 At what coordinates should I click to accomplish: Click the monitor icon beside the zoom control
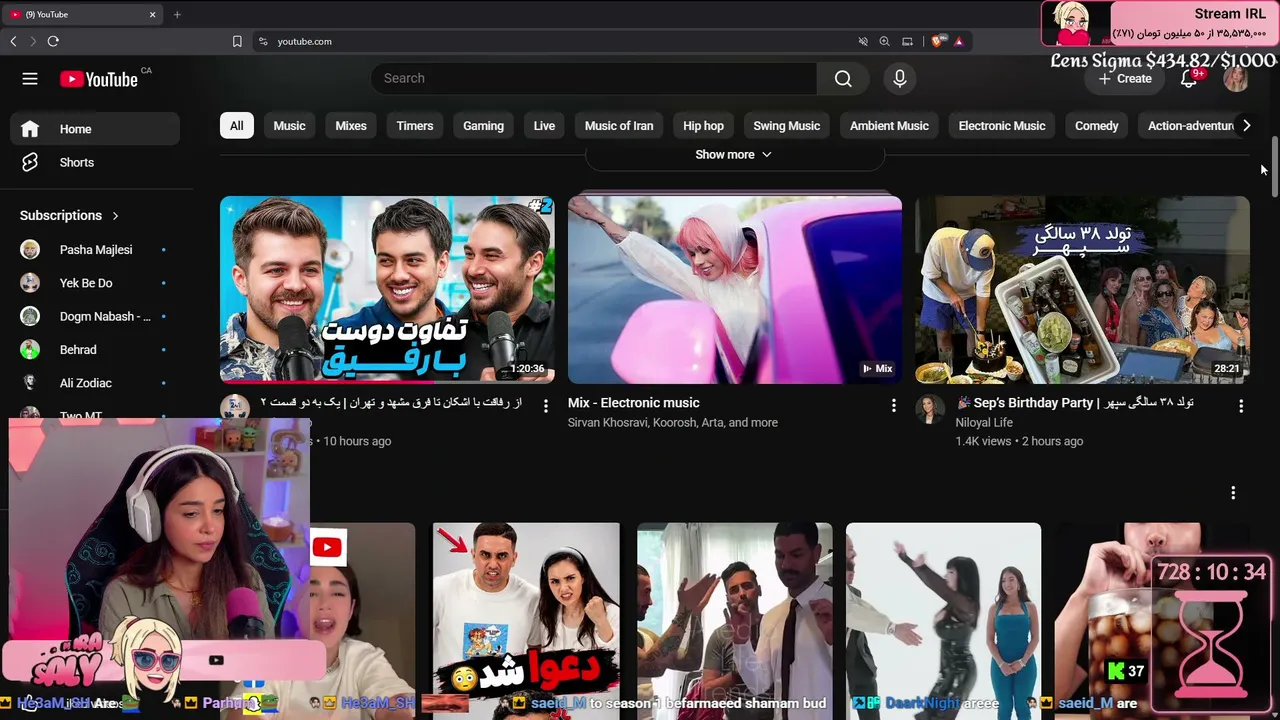pyautogui.click(x=907, y=41)
